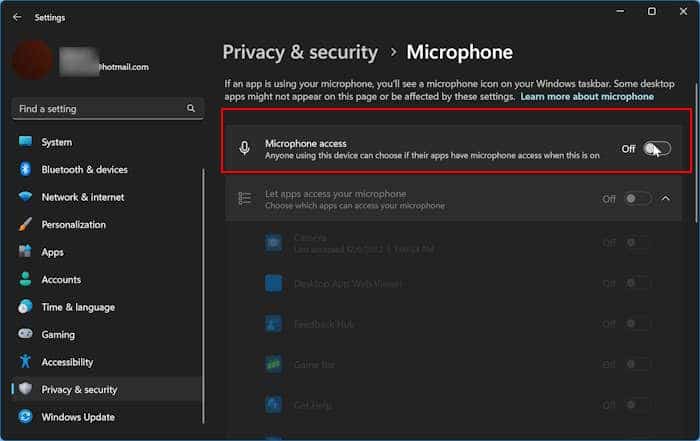Screen dimensions: 700x441
Task: Click the Feedback Hub app icon
Action: click(274, 324)
